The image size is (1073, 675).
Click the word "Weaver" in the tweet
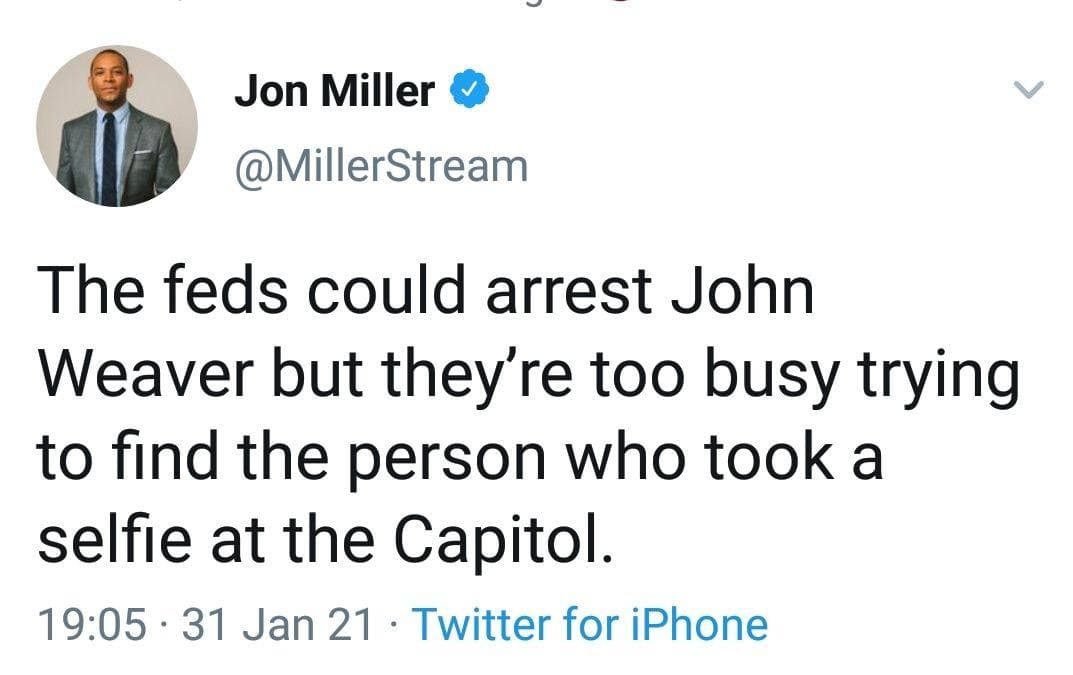click(x=138, y=378)
